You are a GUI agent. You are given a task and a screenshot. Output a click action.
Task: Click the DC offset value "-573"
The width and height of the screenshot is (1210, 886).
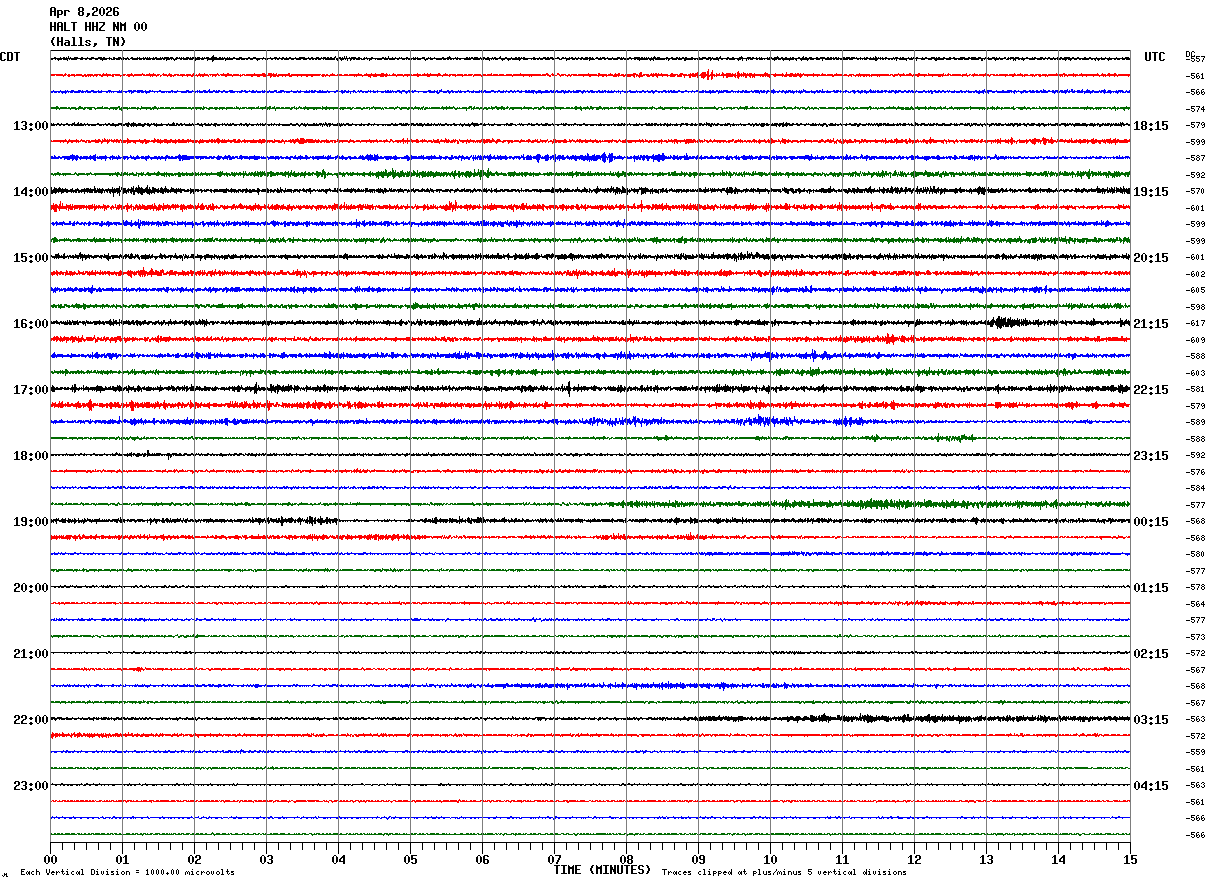point(1195,637)
